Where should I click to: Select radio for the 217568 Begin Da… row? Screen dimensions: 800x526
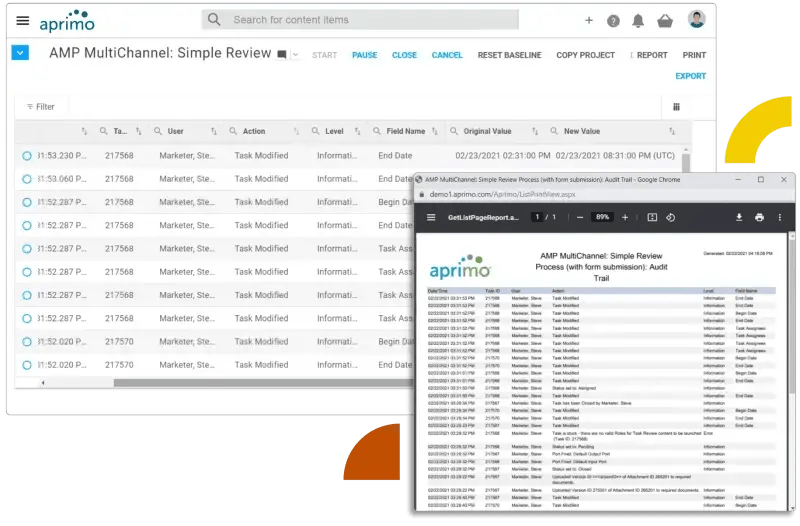tap(27, 202)
